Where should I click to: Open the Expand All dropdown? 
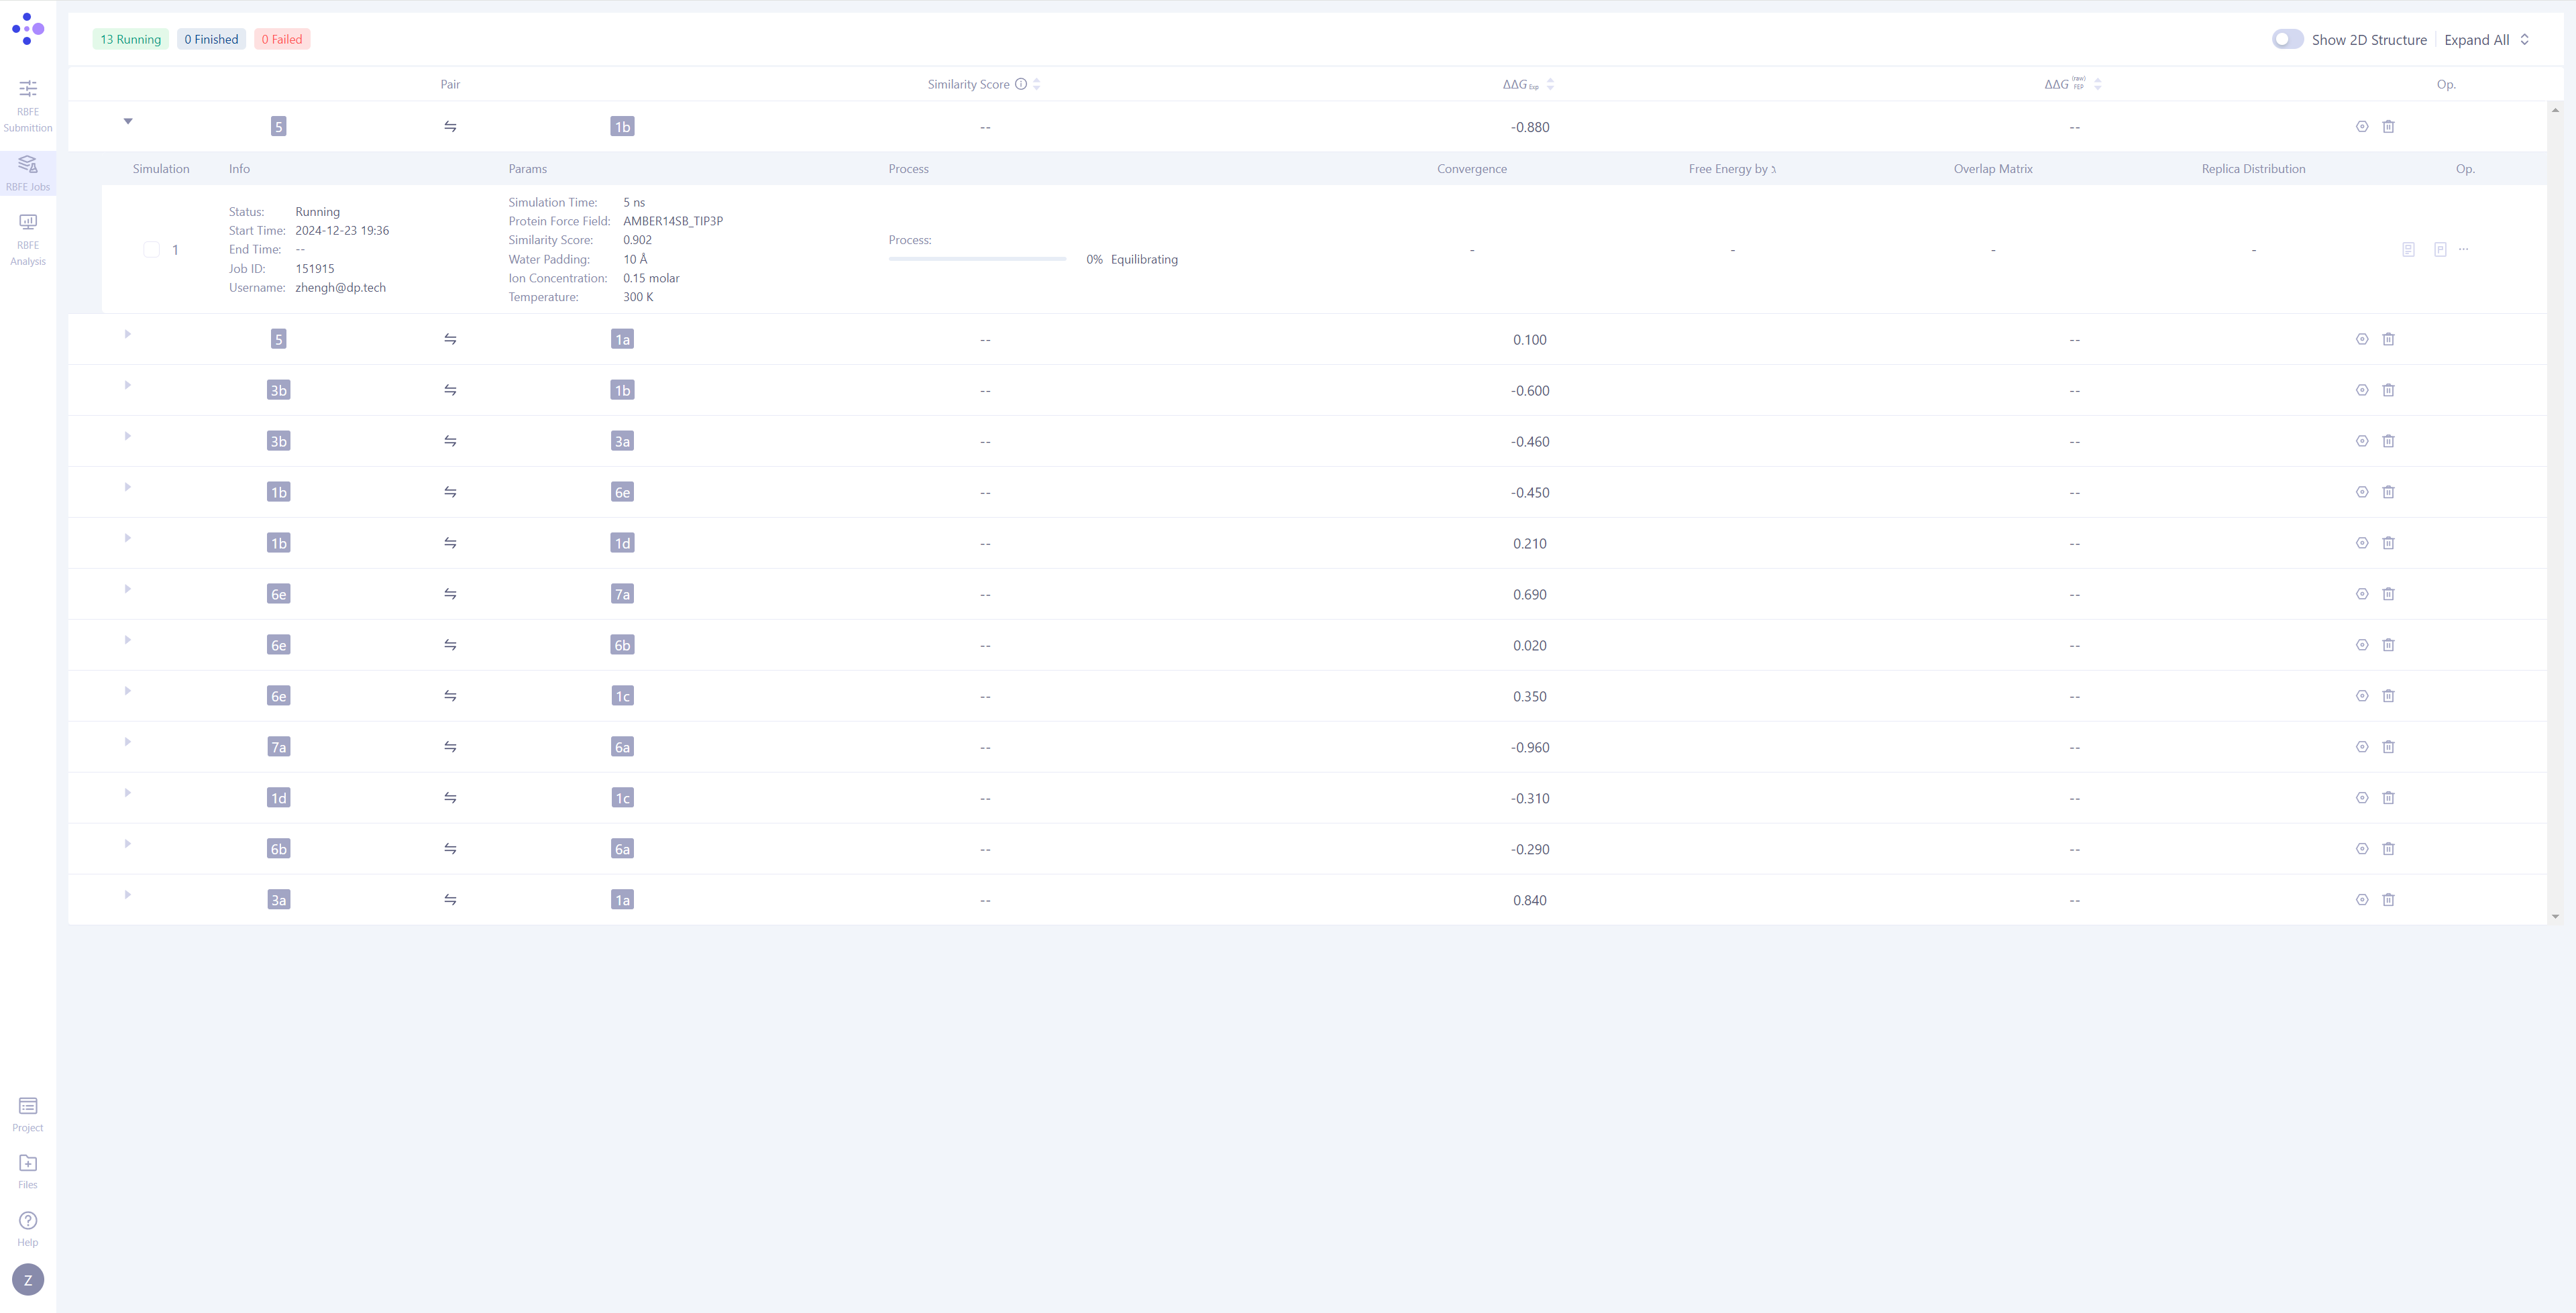[x=2487, y=39]
